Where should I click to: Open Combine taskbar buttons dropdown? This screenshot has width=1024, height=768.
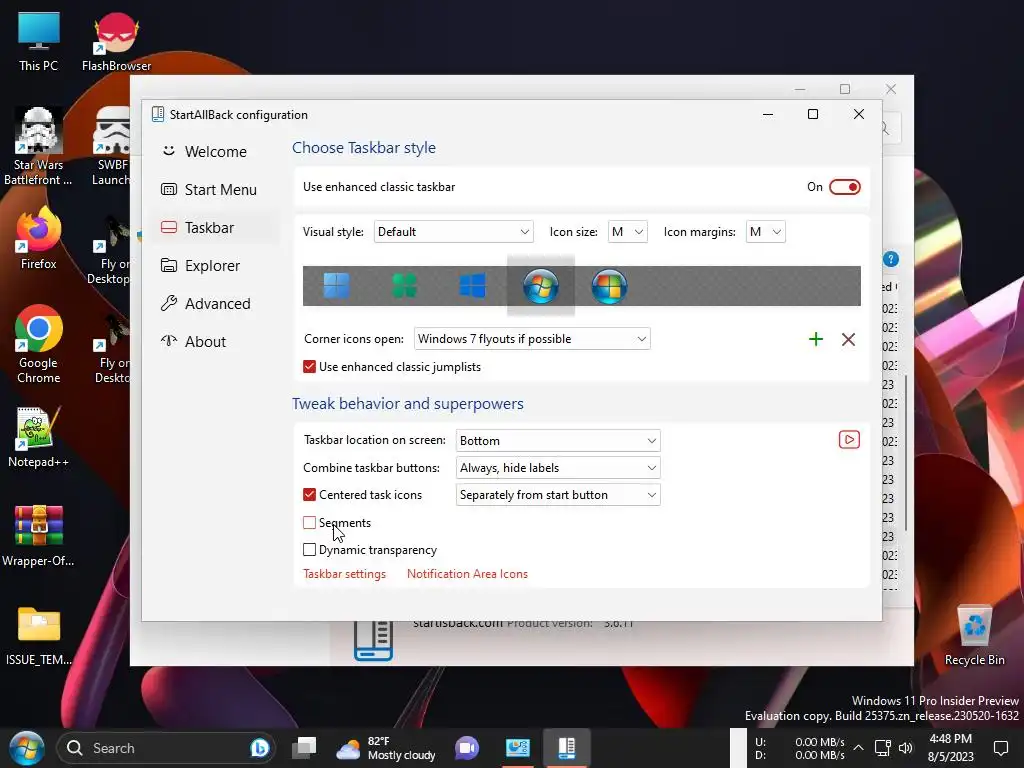pos(558,468)
